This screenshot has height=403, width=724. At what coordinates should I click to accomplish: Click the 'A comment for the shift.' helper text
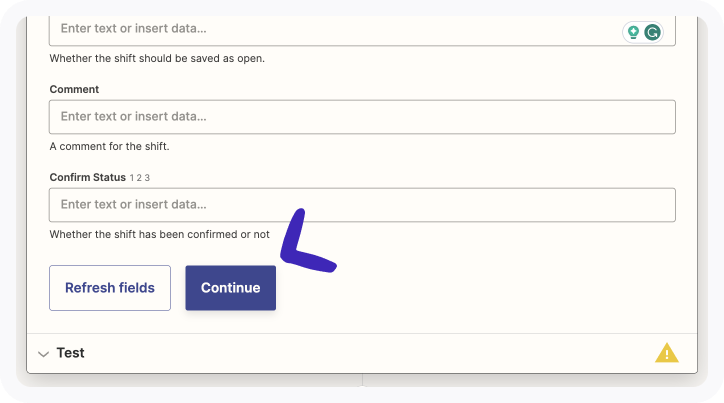click(109, 146)
